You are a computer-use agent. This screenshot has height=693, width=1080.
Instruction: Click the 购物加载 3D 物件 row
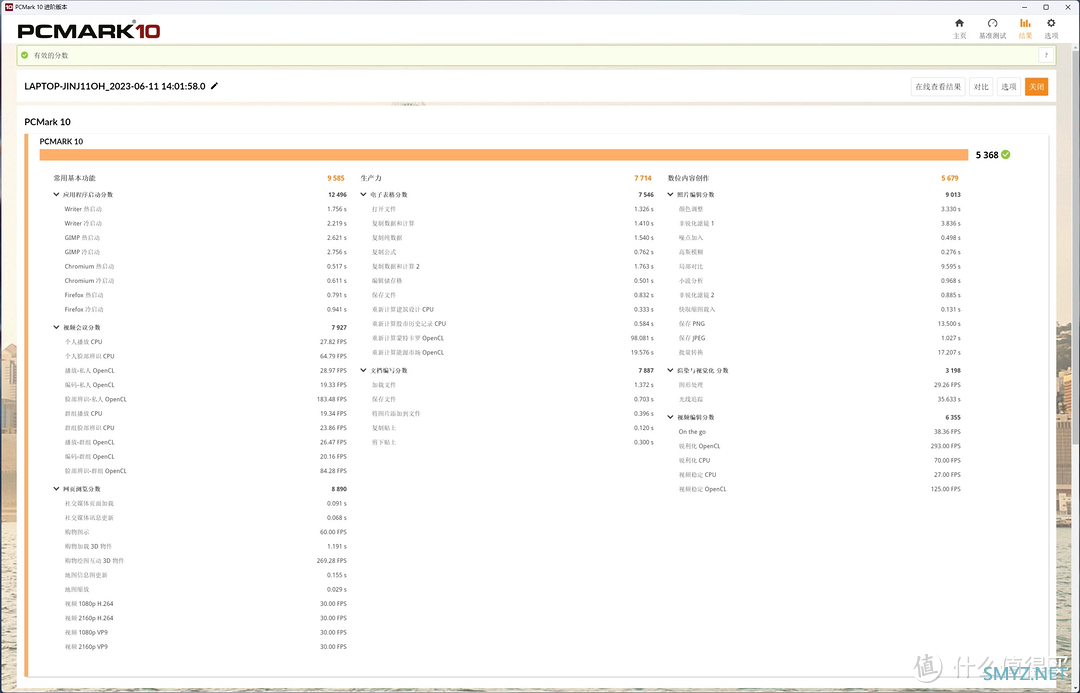[x=205, y=546]
